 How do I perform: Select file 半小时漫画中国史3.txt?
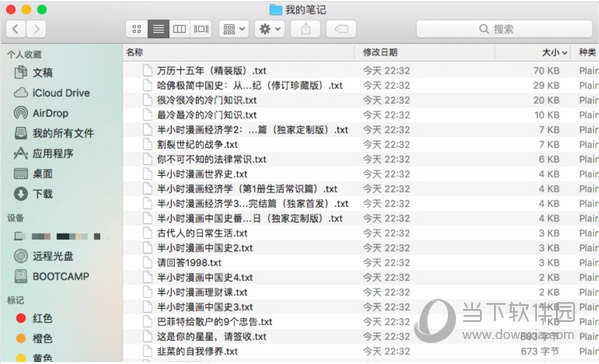205,307
